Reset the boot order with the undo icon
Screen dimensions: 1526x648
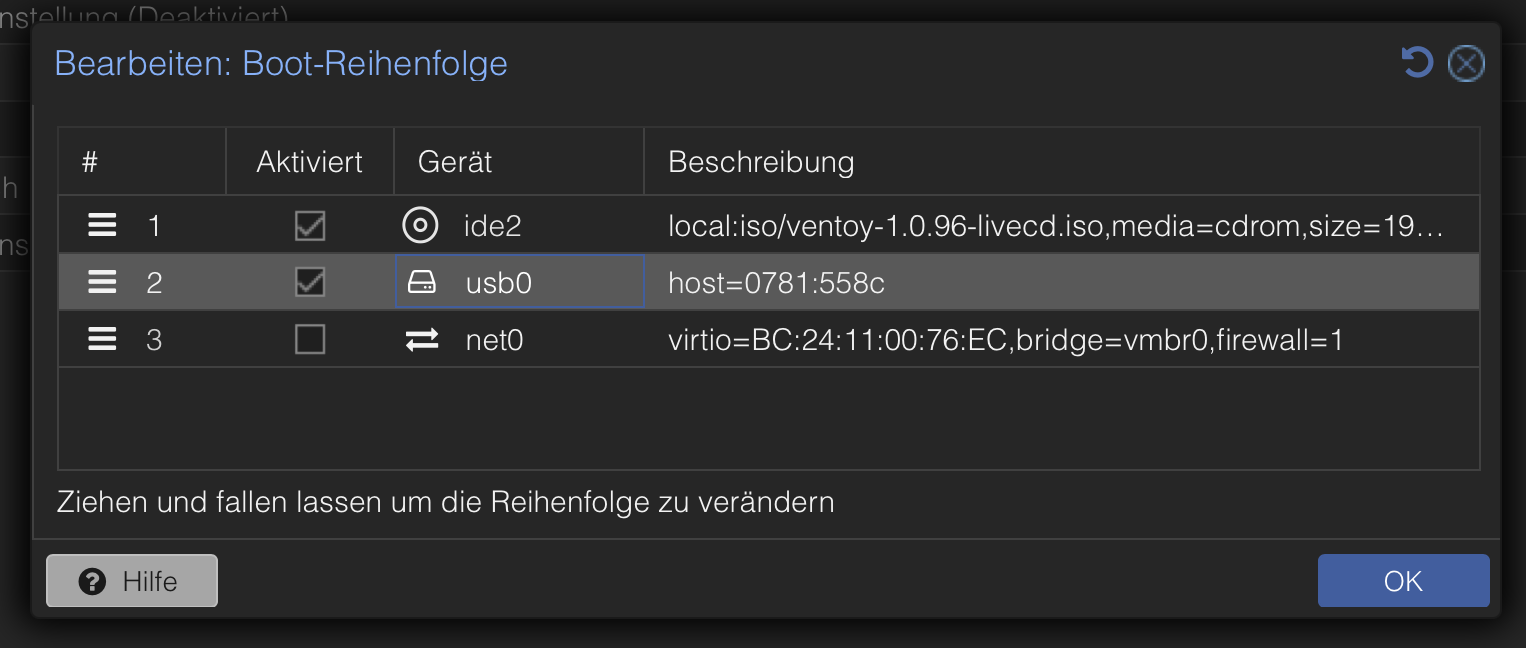tap(1416, 64)
